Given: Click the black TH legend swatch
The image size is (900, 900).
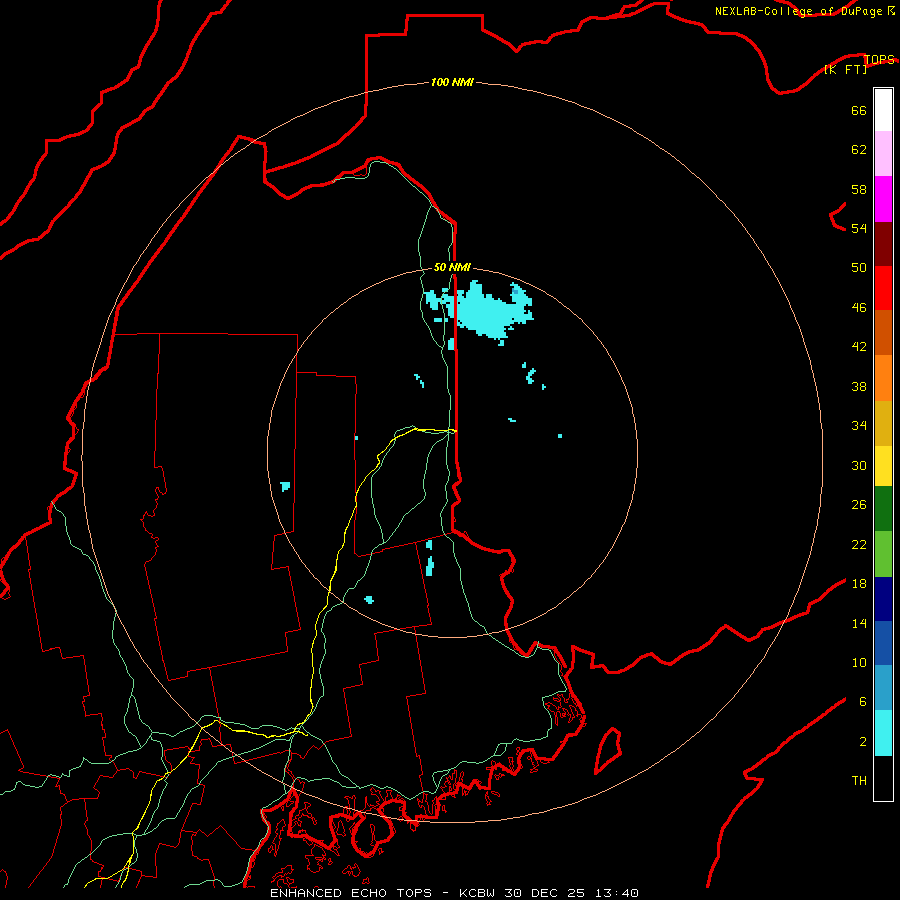Looking at the screenshot, I should tap(883, 778).
